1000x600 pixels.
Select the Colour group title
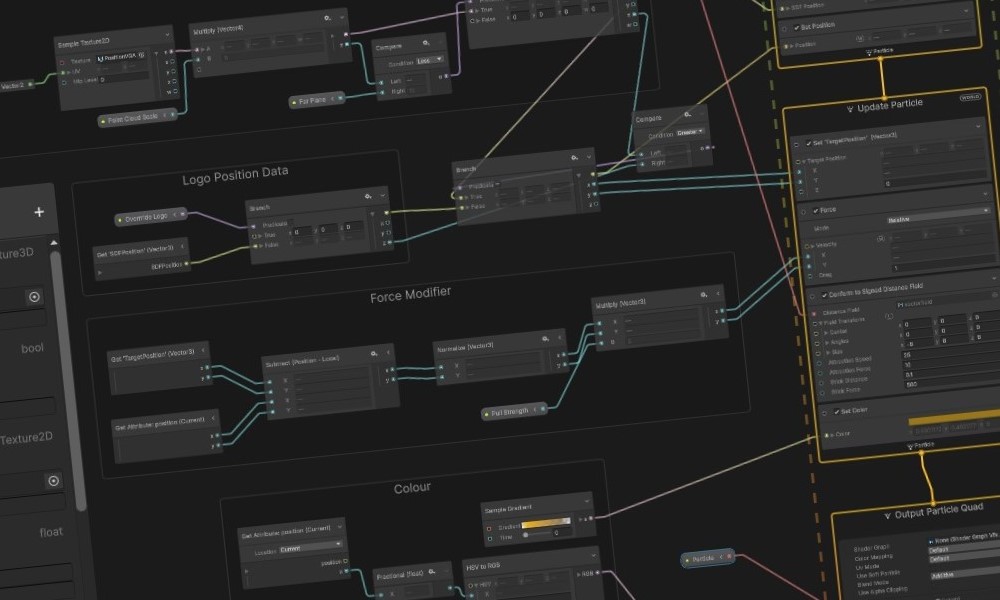(412, 488)
